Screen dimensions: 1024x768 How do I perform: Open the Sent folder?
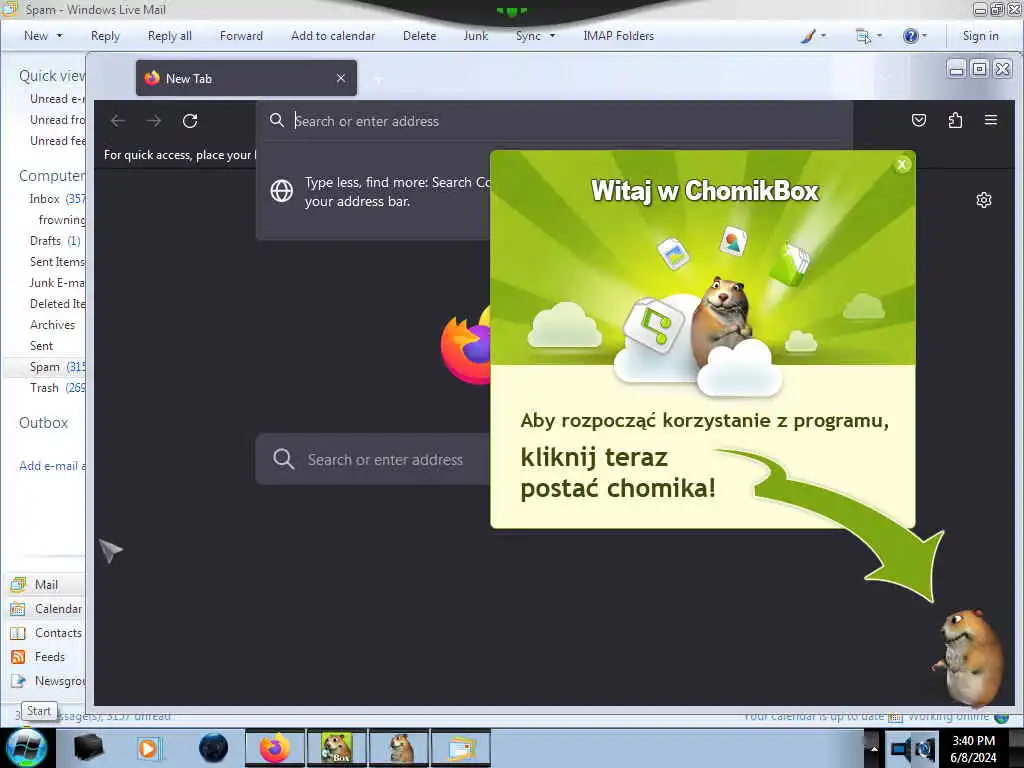tap(41, 345)
